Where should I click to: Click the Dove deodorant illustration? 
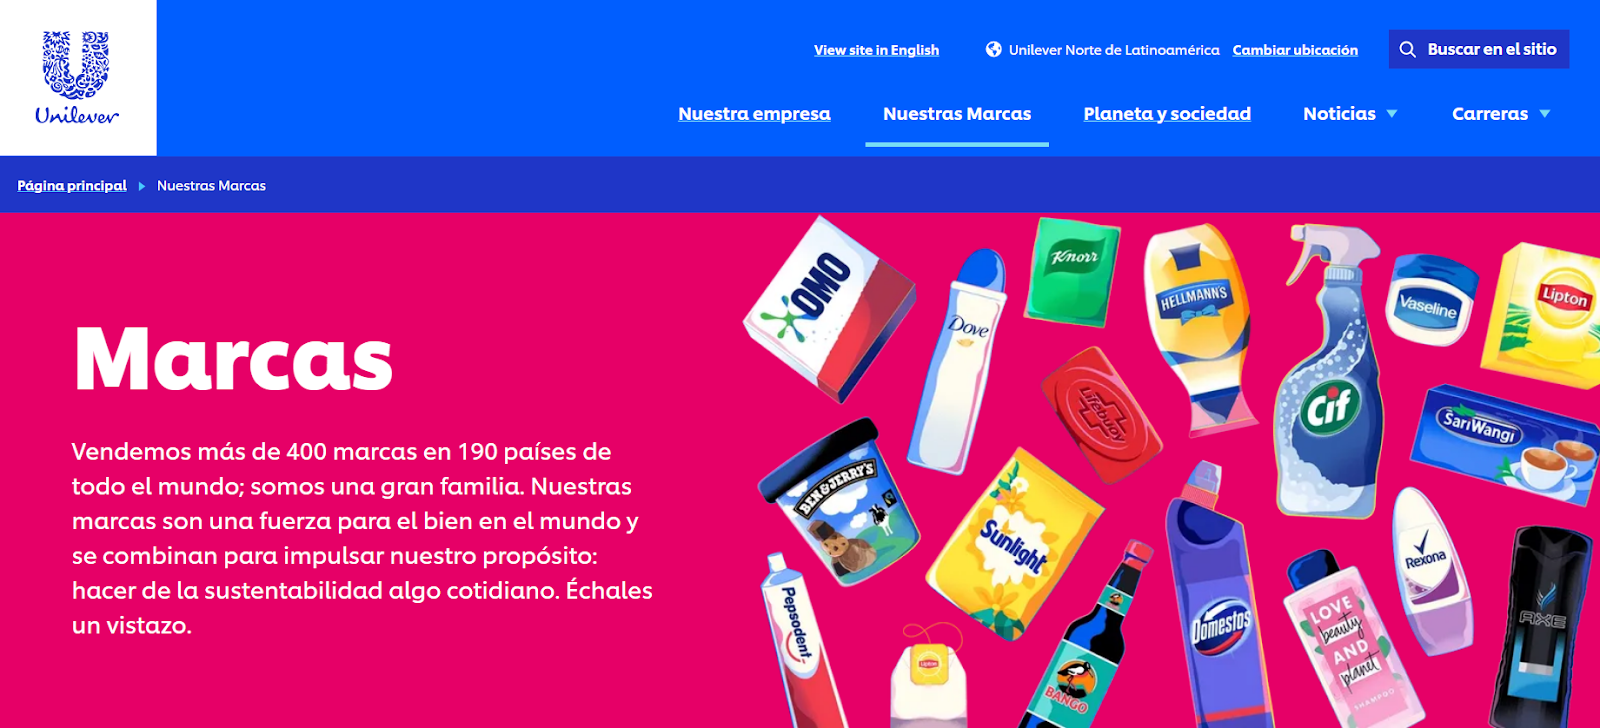(x=960, y=360)
